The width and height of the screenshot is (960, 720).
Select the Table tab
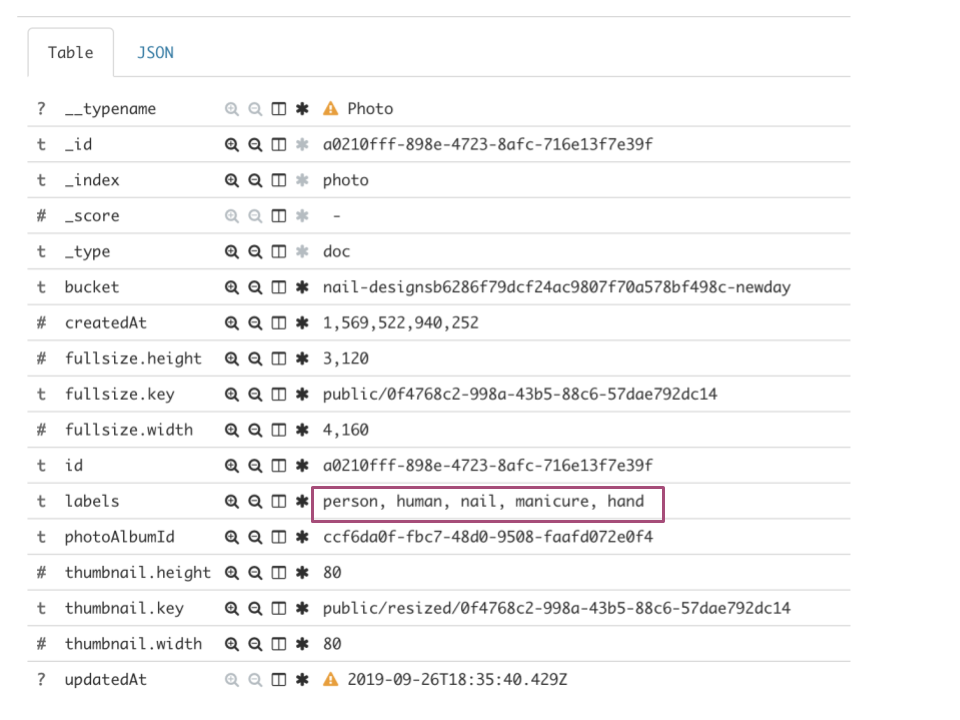point(70,52)
